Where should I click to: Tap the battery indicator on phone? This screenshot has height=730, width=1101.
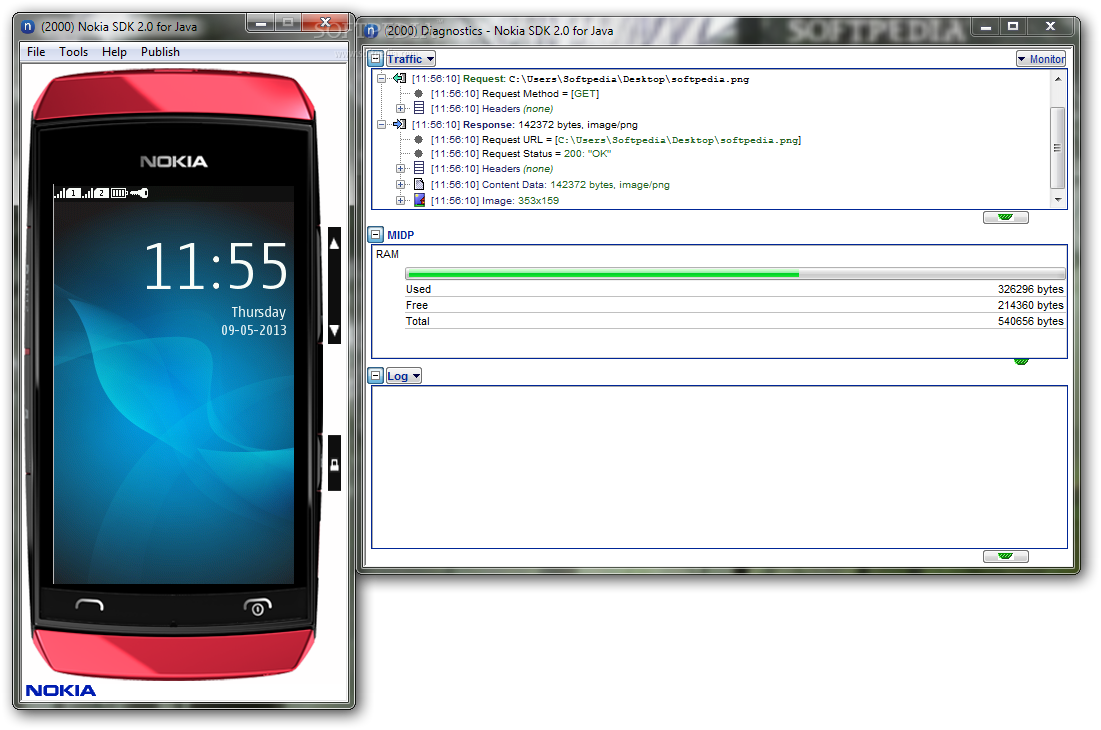tap(119, 192)
